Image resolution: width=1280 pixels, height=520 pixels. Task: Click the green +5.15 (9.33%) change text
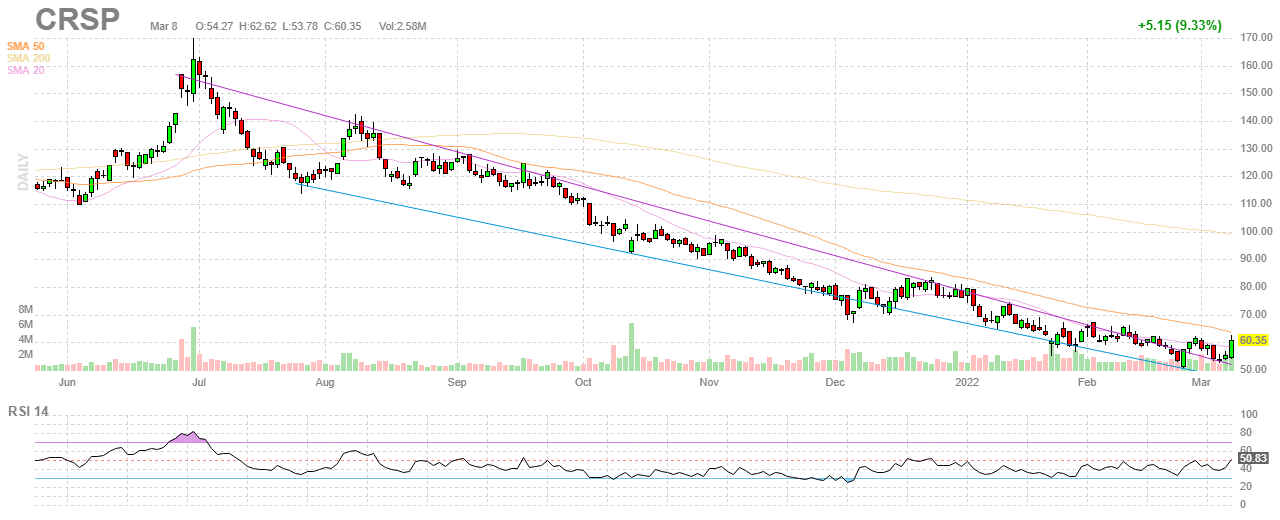pyautogui.click(x=1180, y=25)
